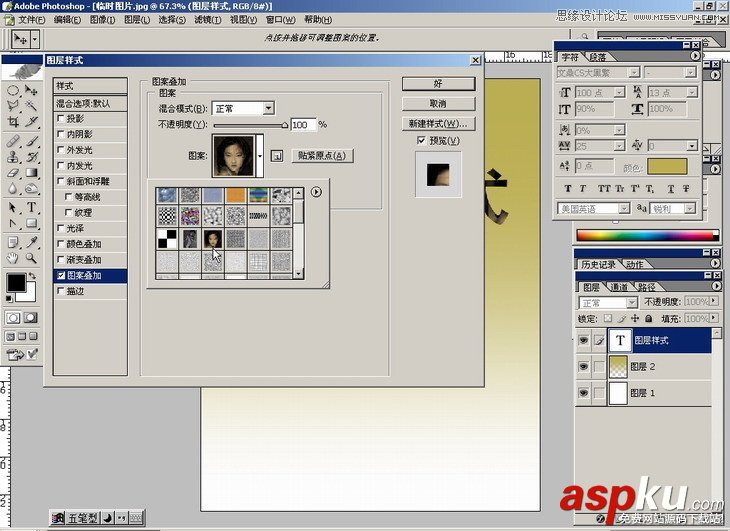The height and width of the screenshot is (531, 730).
Task: Enable the 斜面和浮雕 bevel checkbox
Action: (x=61, y=181)
